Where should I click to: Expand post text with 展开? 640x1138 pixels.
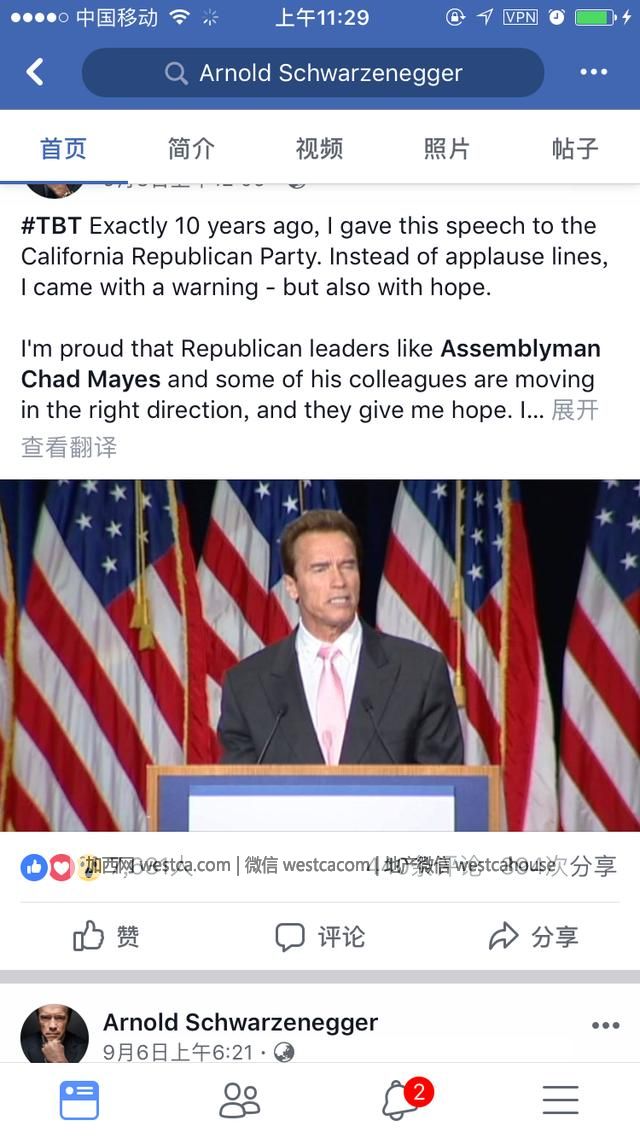click(x=575, y=410)
